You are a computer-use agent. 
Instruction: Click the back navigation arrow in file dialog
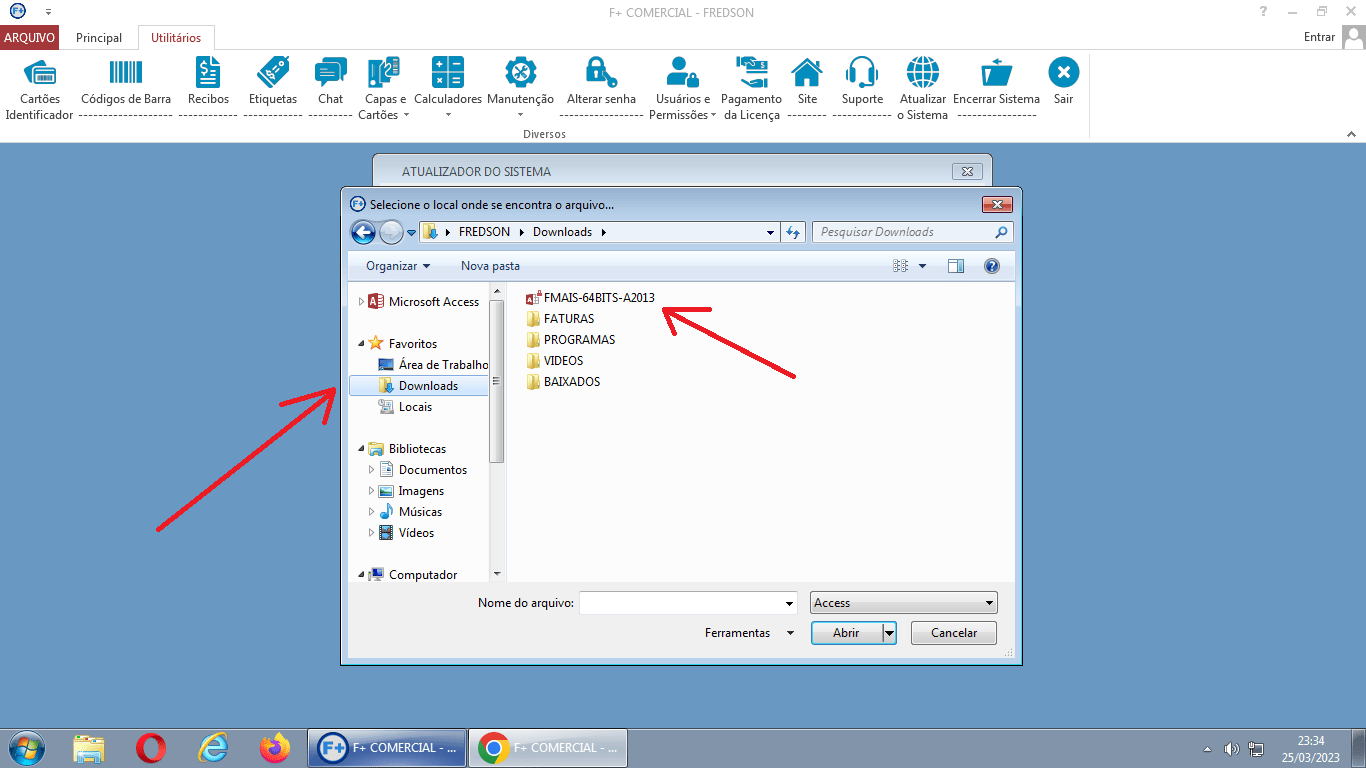(362, 232)
